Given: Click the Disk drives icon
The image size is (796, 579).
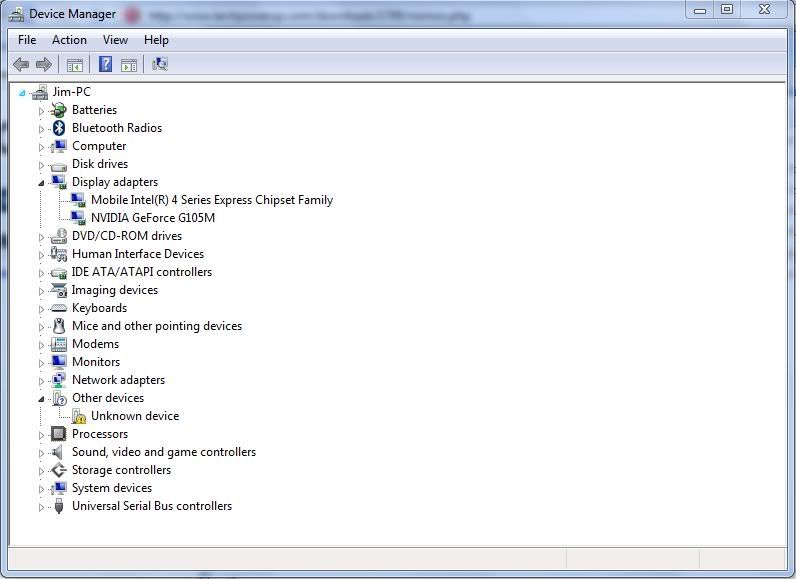Looking at the screenshot, I should (x=59, y=165).
